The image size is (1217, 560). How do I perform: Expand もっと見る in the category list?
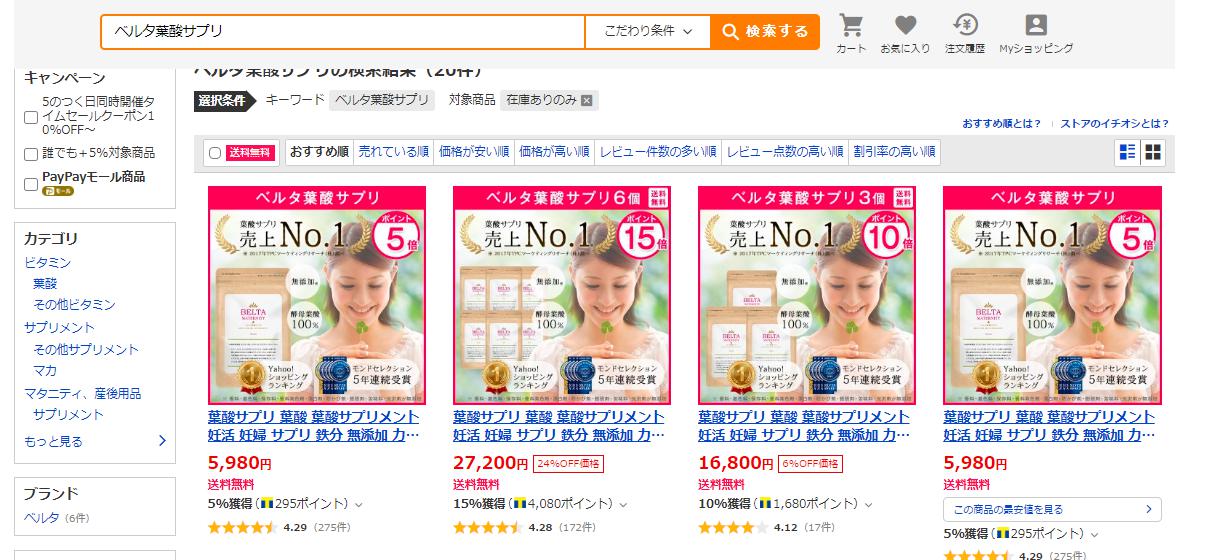click(95, 441)
